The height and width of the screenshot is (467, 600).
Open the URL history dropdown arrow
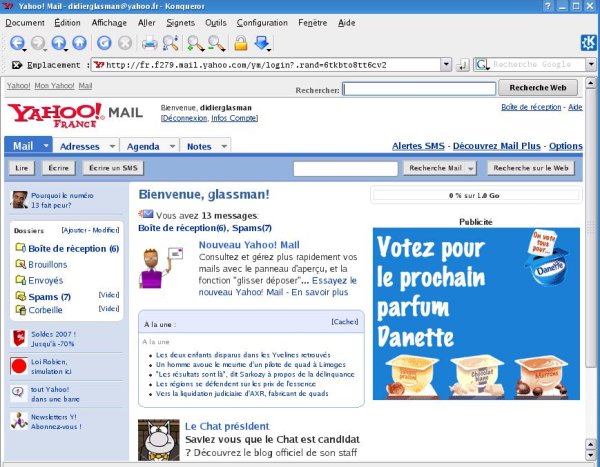[x=446, y=64]
